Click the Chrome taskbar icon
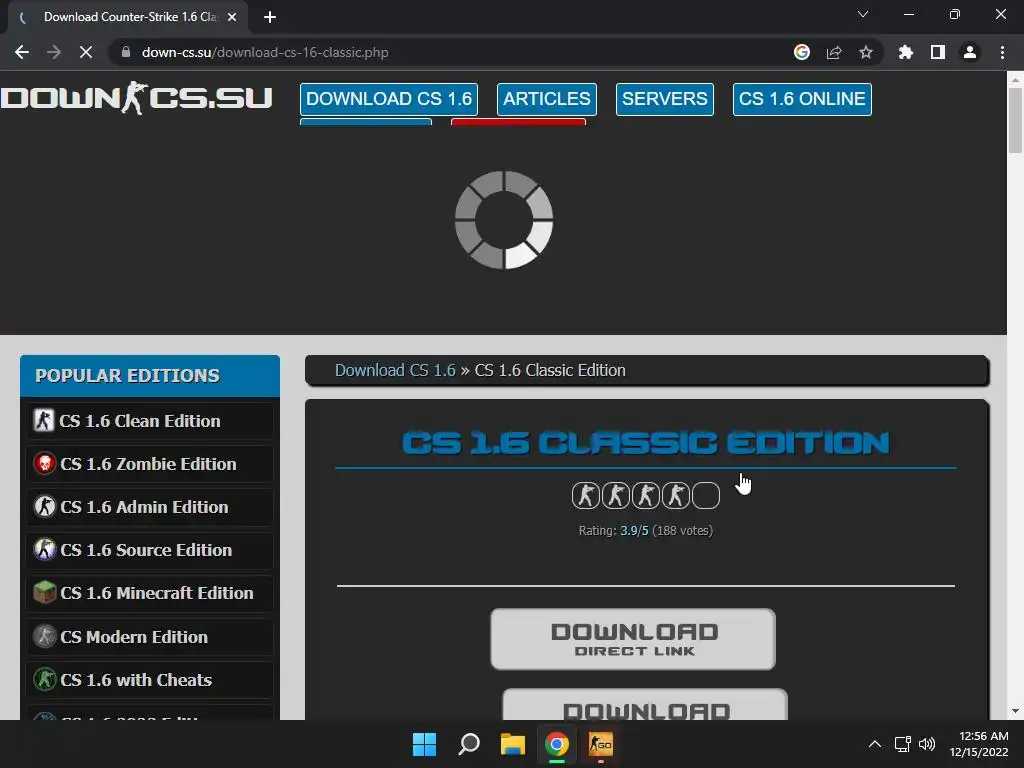This screenshot has width=1024, height=768. (x=557, y=744)
